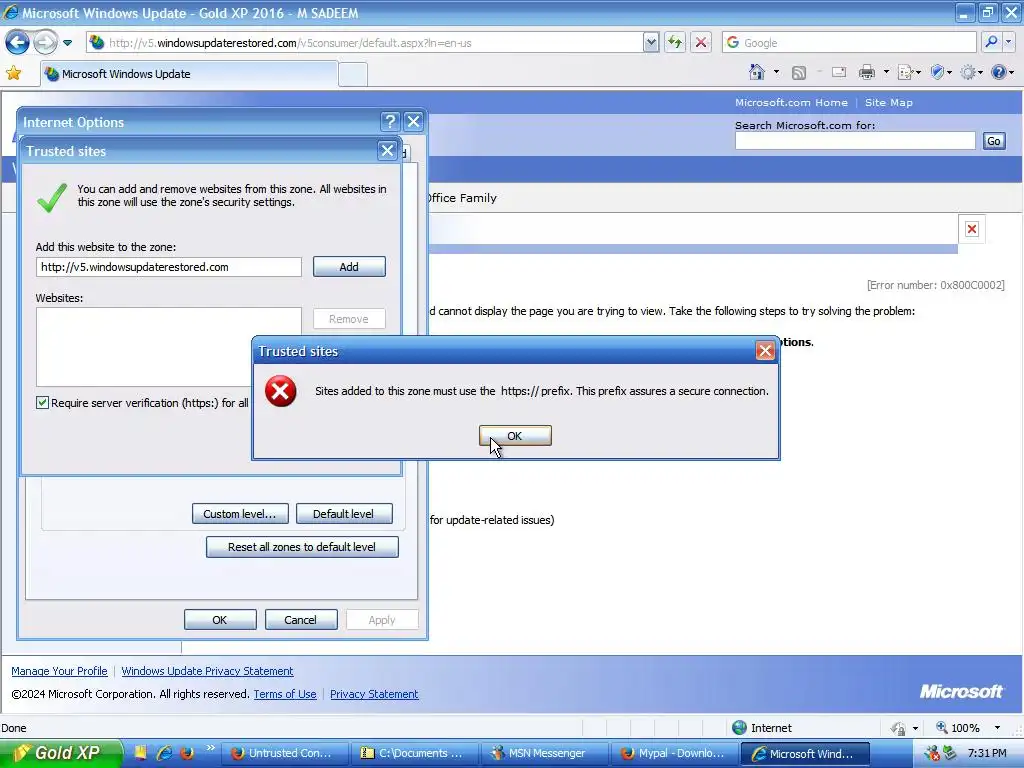This screenshot has height=768, width=1024.
Task: Click the Refresh page icon
Action: 675,43
